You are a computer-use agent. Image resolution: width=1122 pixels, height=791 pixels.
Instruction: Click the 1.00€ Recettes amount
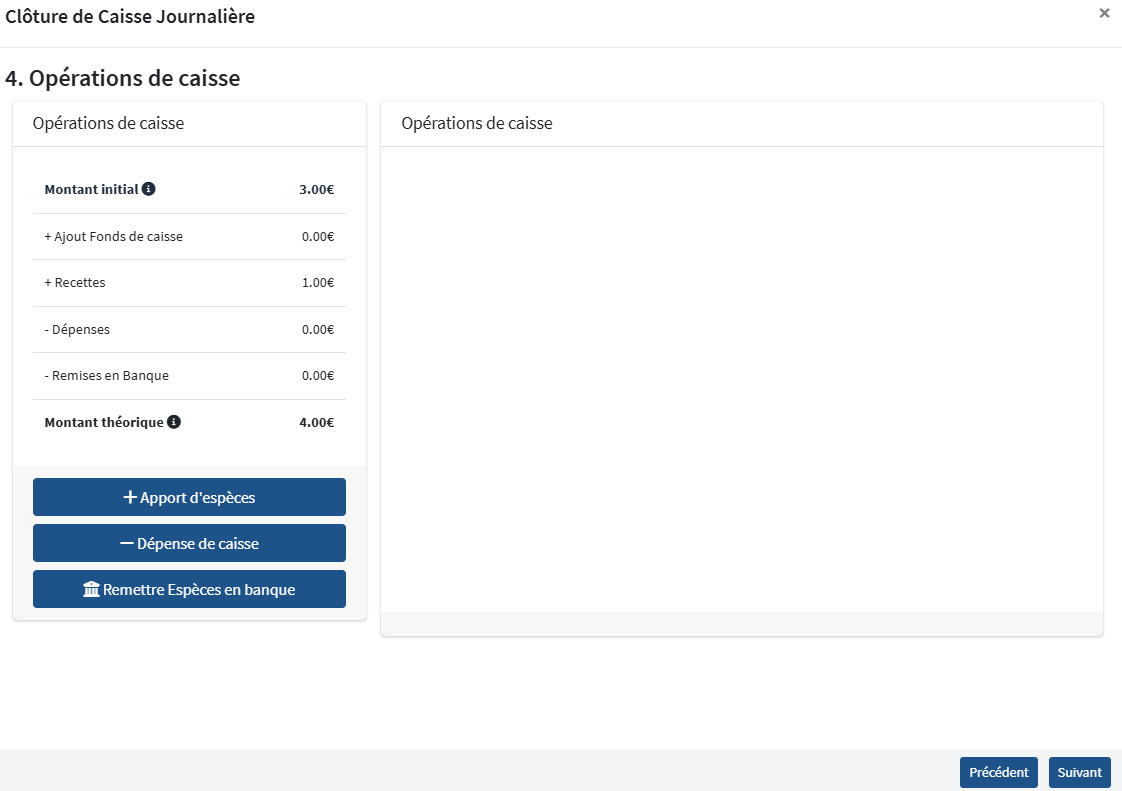pyautogui.click(x=317, y=283)
